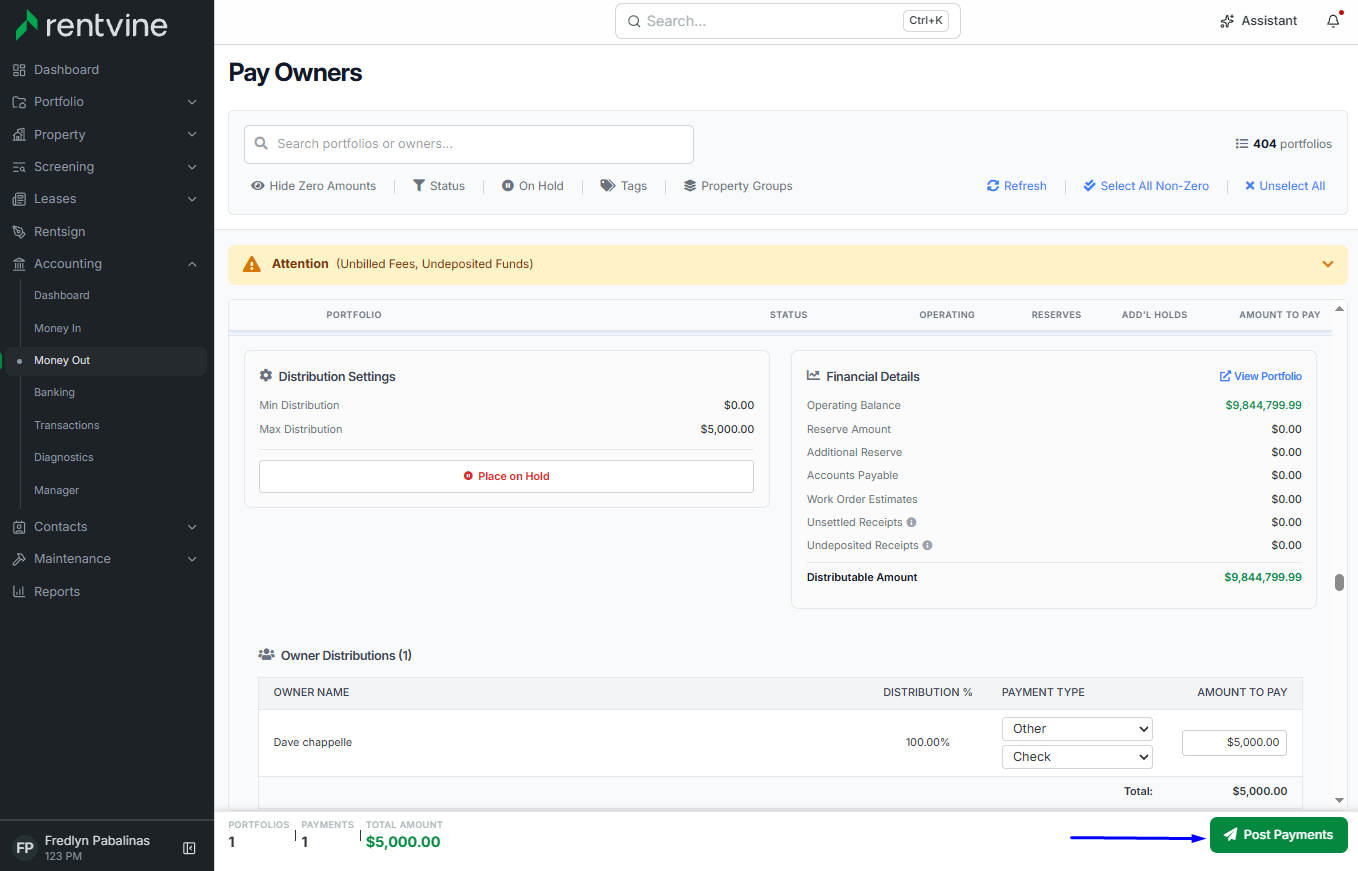Open the notifications bell
The image size is (1358, 871).
coord(1333,21)
